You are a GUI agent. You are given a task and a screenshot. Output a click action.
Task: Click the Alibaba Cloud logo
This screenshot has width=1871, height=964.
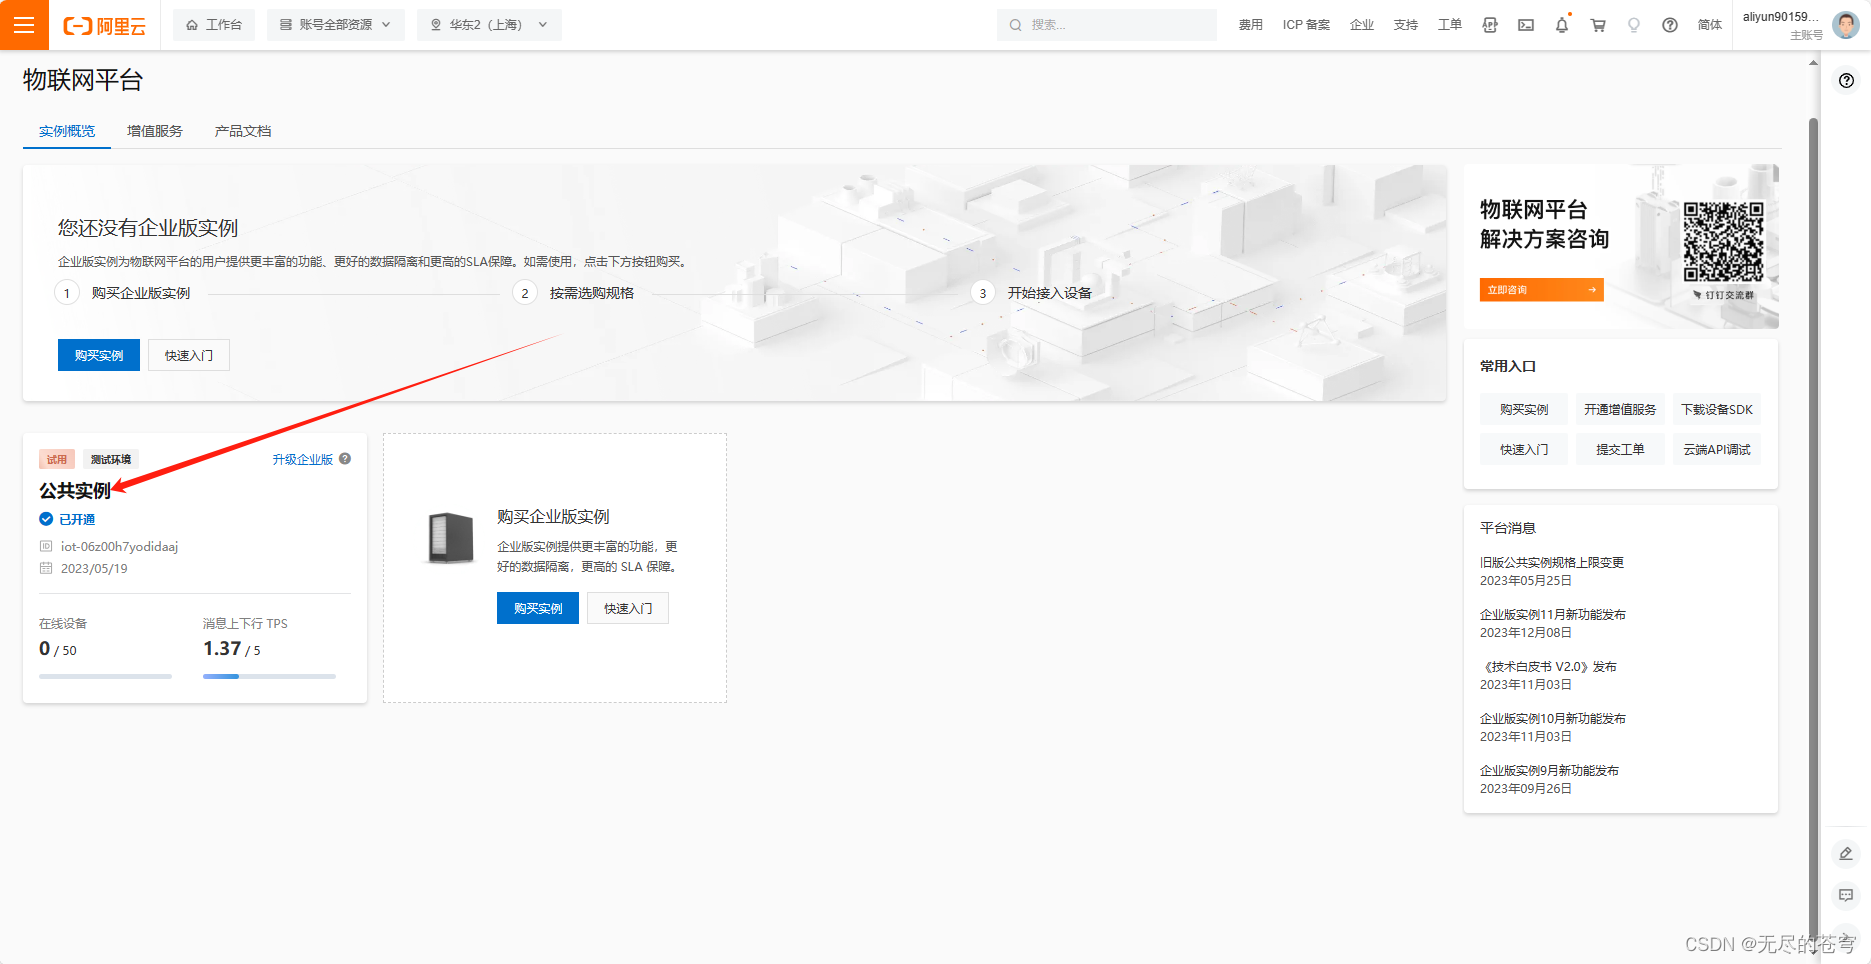point(104,26)
